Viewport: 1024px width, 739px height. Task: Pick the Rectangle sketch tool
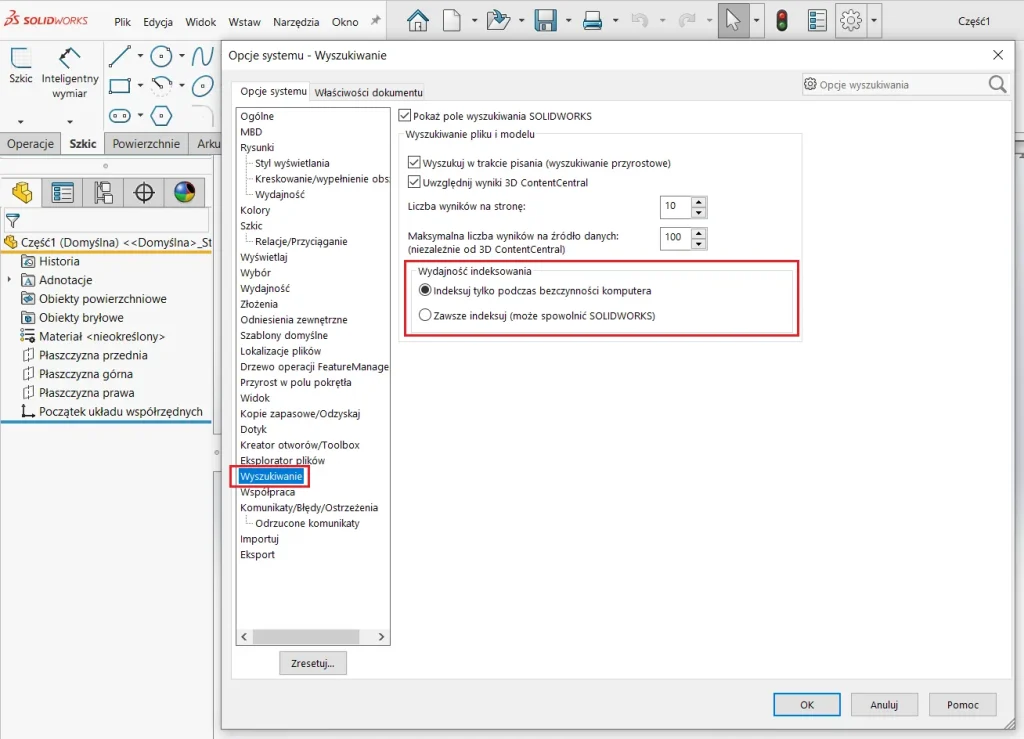pos(120,86)
